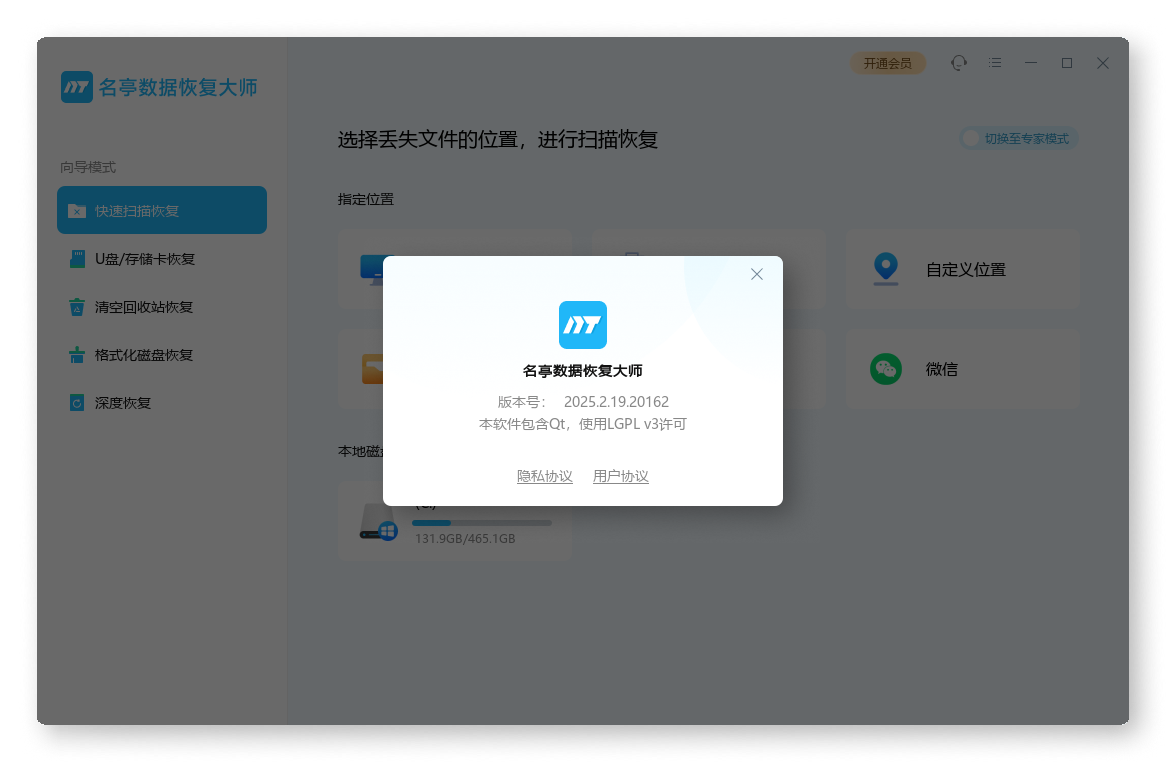Open the 隐私协议 privacy policy link
Image resolution: width=1166 pixels, height=762 pixels.
545,476
